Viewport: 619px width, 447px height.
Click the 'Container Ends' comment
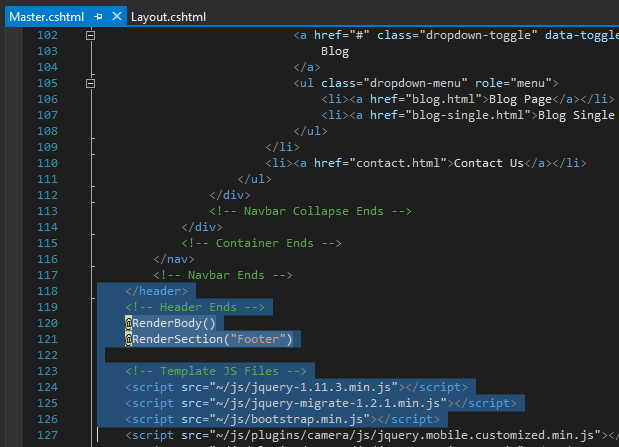click(261, 243)
